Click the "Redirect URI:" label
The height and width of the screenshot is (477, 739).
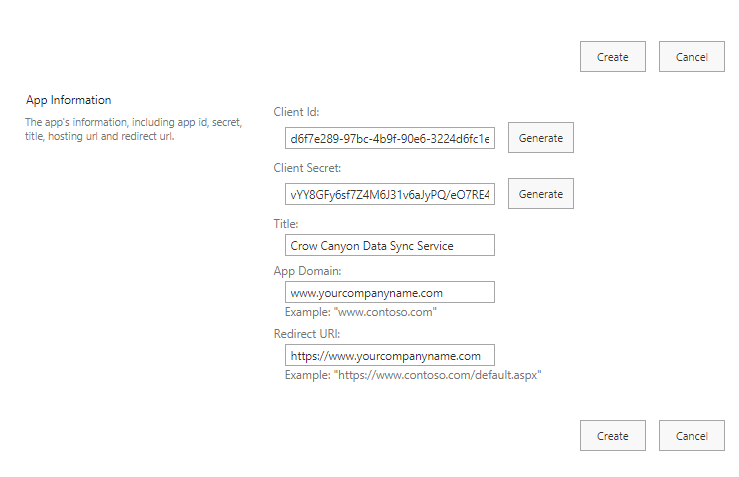(307, 333)
